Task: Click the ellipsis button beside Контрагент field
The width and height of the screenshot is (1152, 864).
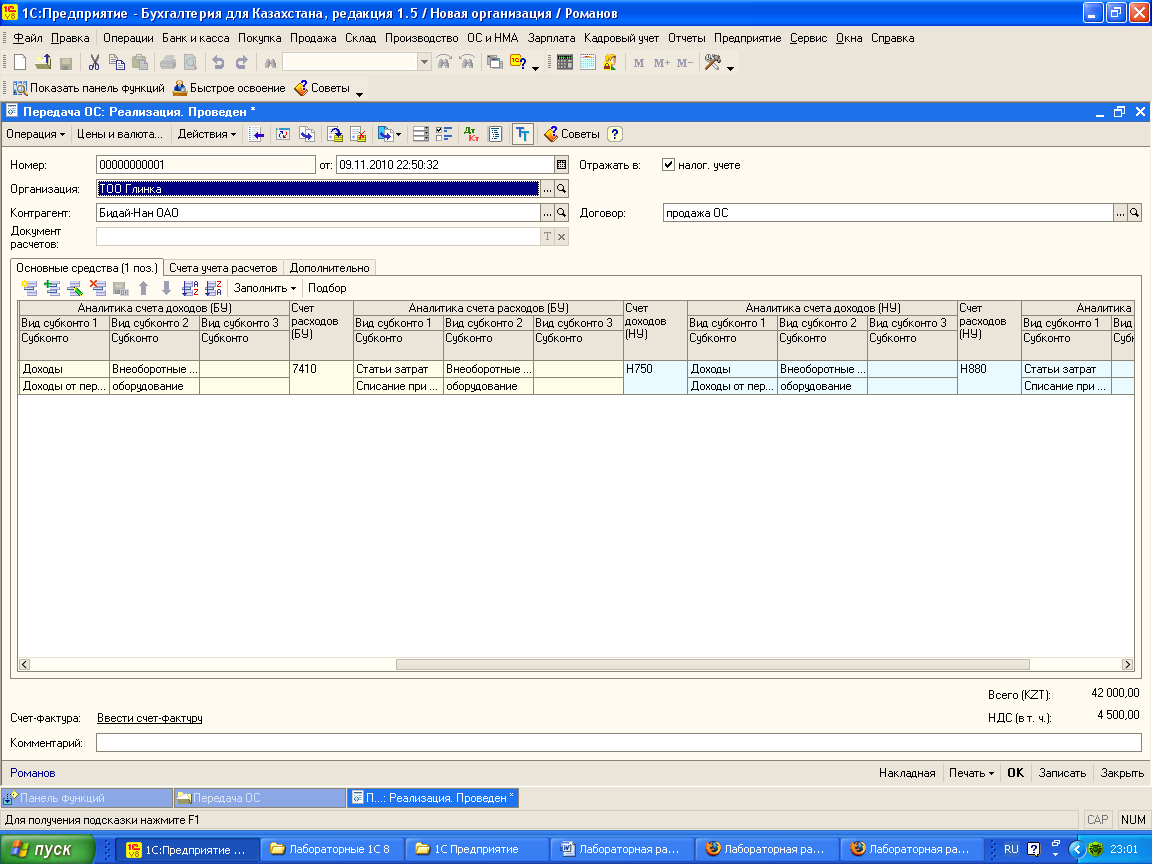Action: [547, 213]
